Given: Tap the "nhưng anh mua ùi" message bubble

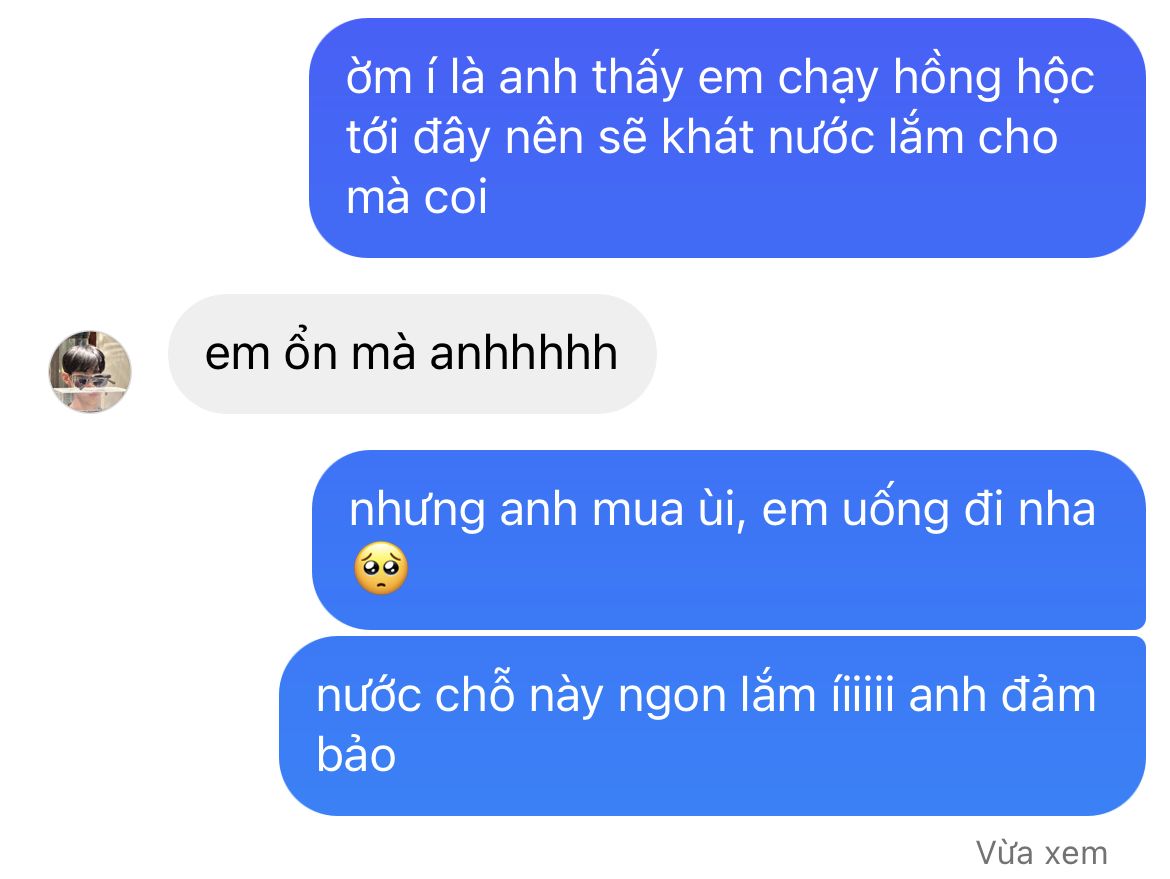Looking at the screenshot, I should tap(728, 540).
